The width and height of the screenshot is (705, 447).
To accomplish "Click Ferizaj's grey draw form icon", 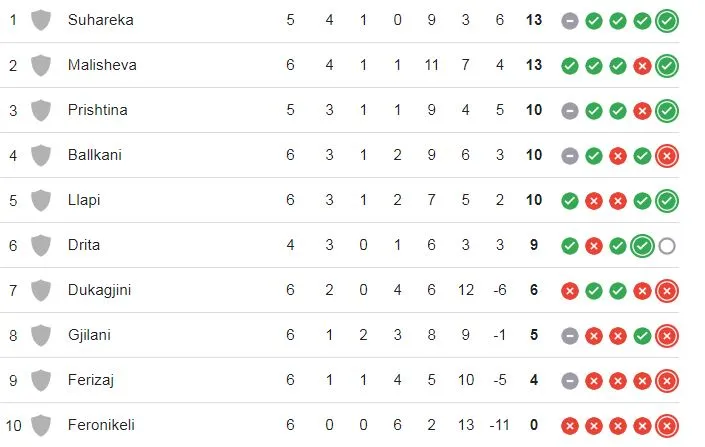I will [x=570, y=381].
